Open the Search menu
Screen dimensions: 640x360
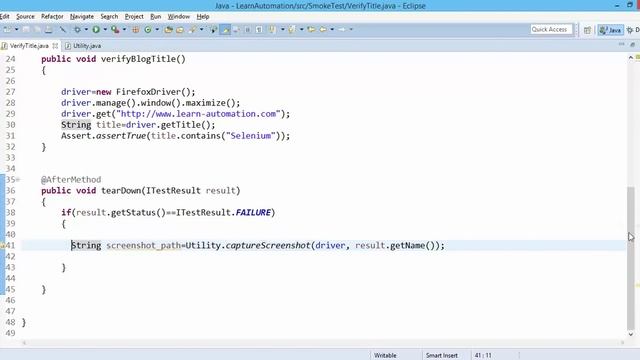(x=109, y=16)
